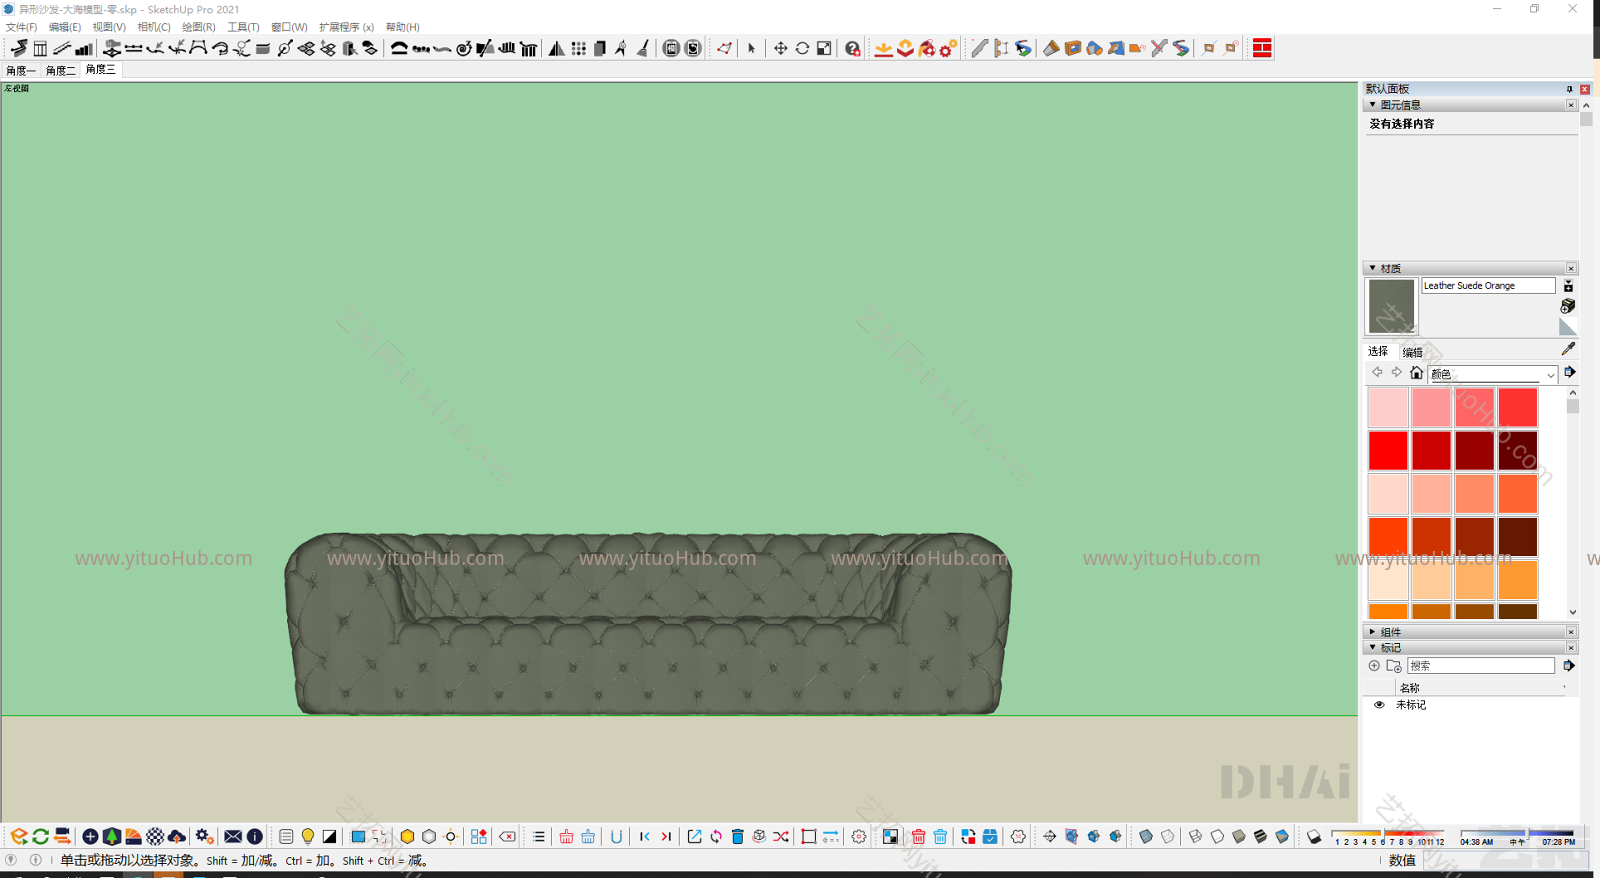Click the red shuffle arrows icon in the bottom toolbar

coord(781,836)
